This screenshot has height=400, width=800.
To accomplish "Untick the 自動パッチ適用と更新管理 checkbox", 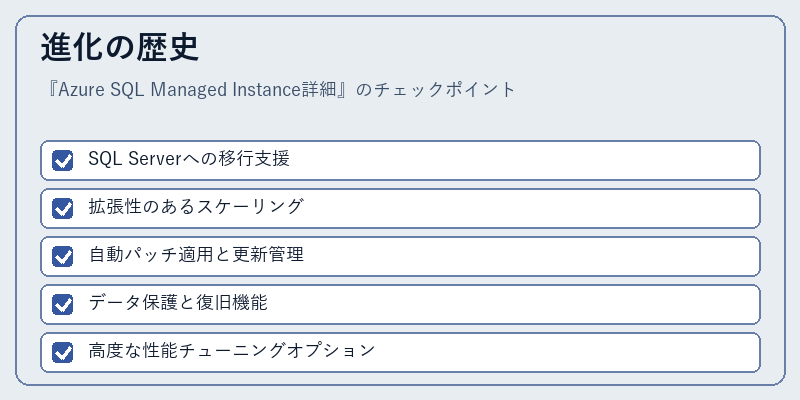I will click(x=62, y=256).
